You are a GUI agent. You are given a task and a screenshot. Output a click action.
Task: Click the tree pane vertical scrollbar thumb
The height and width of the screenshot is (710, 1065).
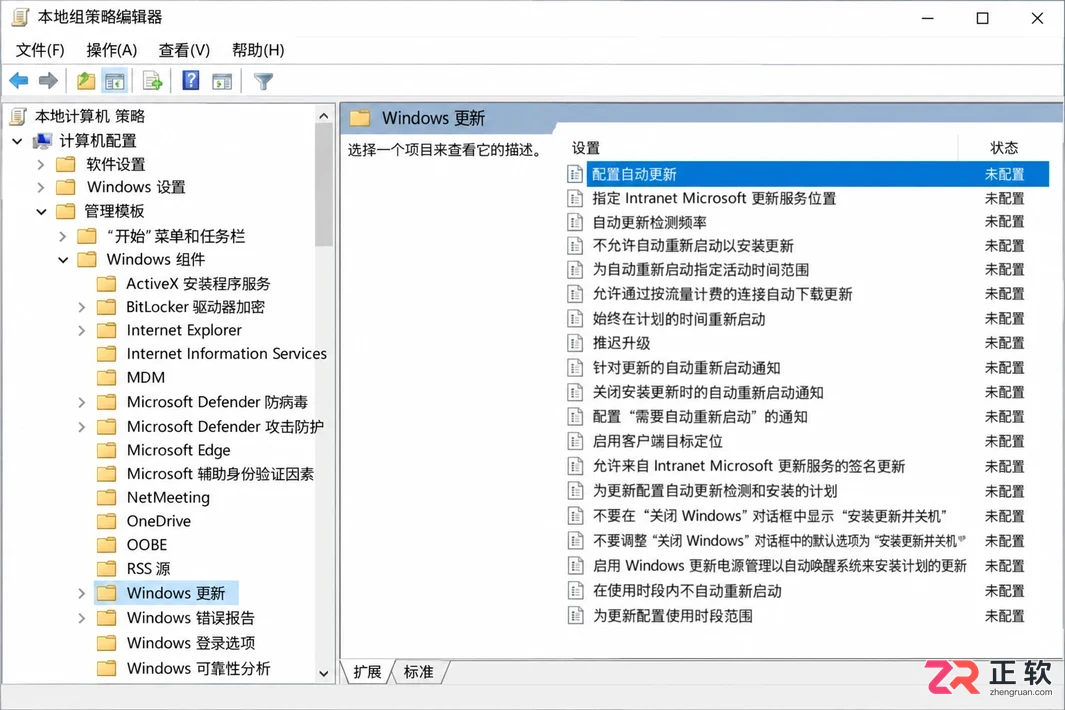[x=324, y=185]
